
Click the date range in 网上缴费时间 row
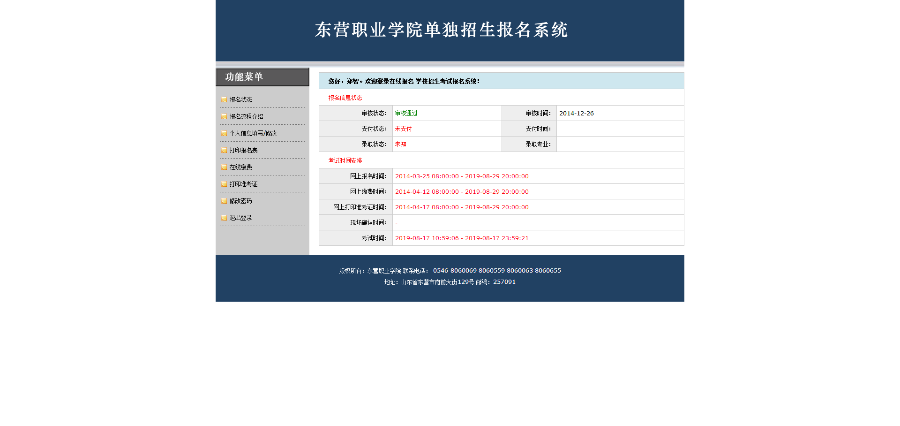click(x=461, y=192)
